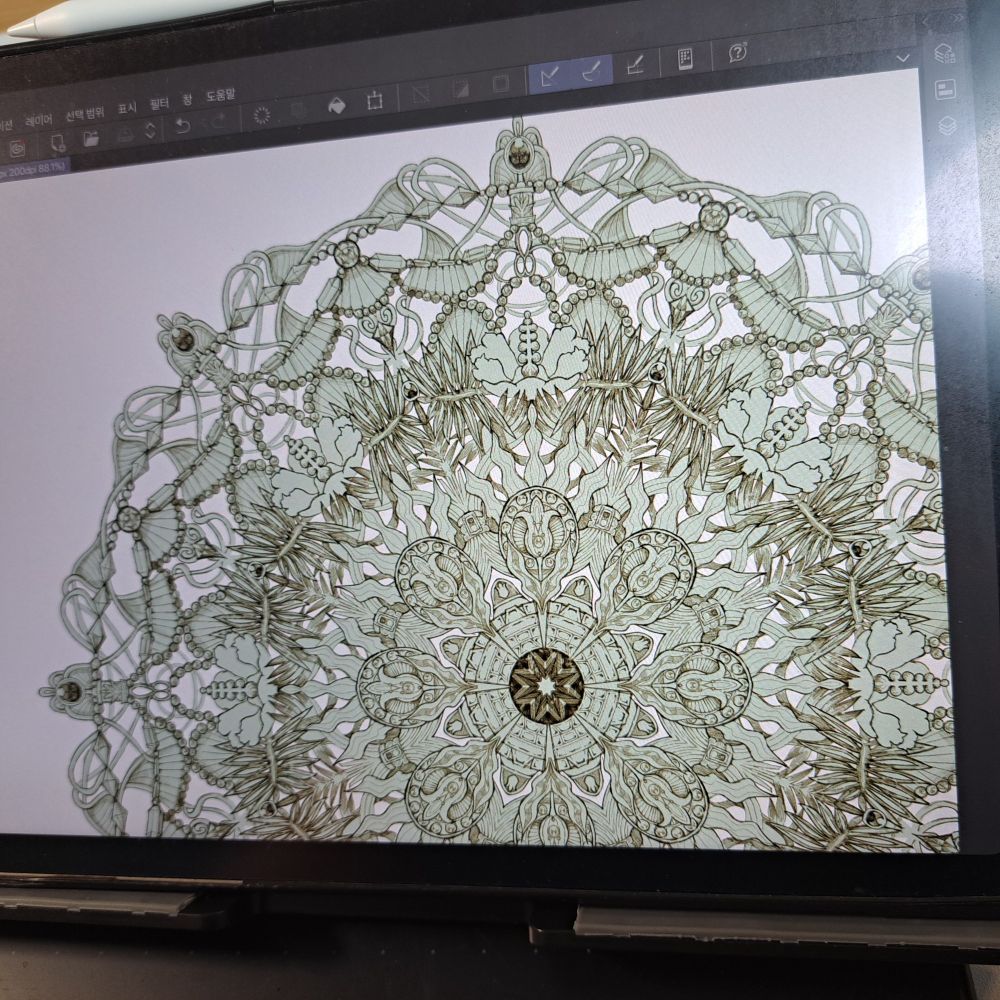Undo the last action
The image size is (1000, 1000).
coord(182,125)
